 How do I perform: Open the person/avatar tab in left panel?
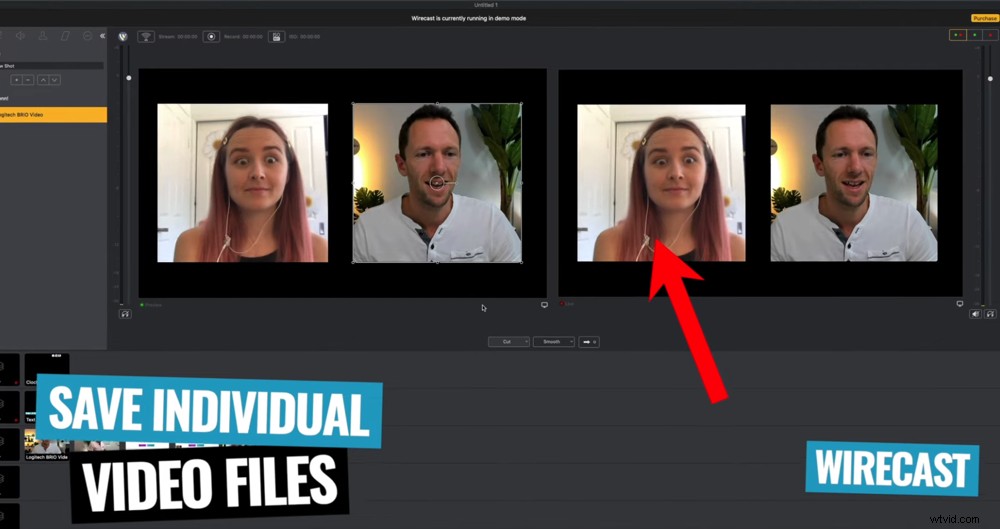coord(43,36)
